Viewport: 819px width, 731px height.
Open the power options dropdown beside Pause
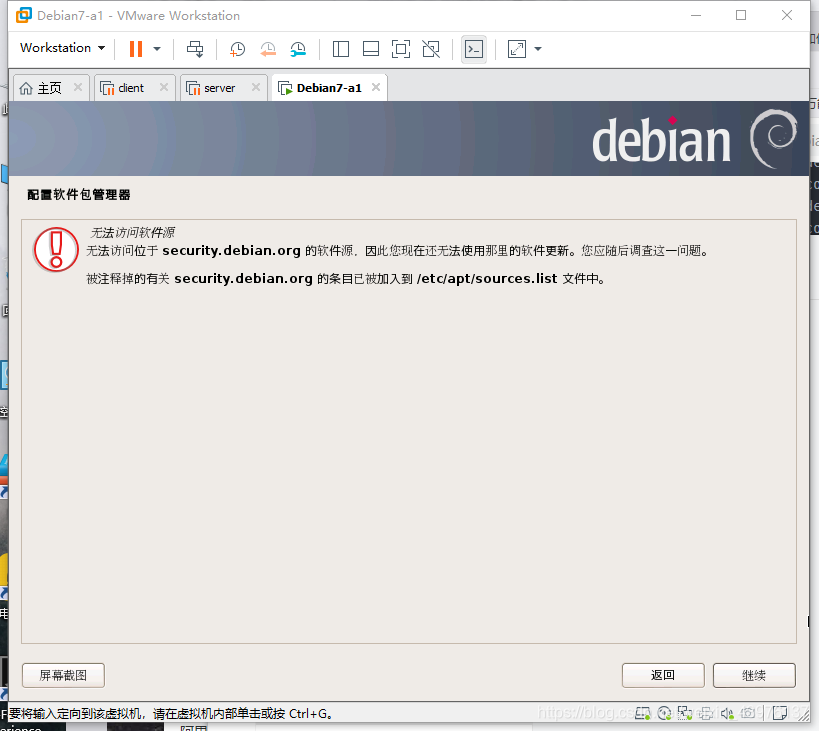(x=157, y=49)
